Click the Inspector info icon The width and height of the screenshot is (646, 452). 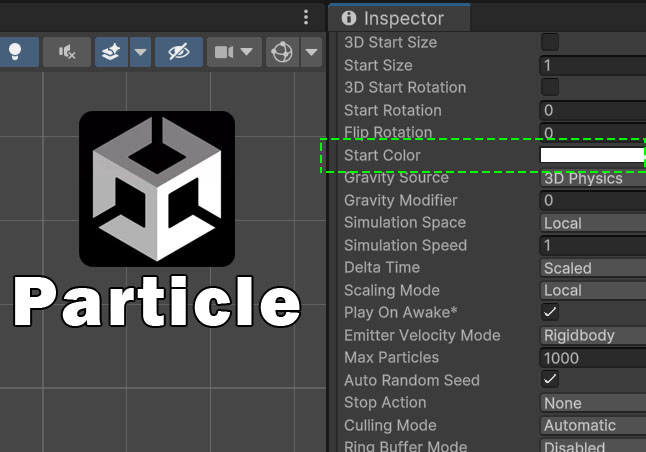coord(349,18)
